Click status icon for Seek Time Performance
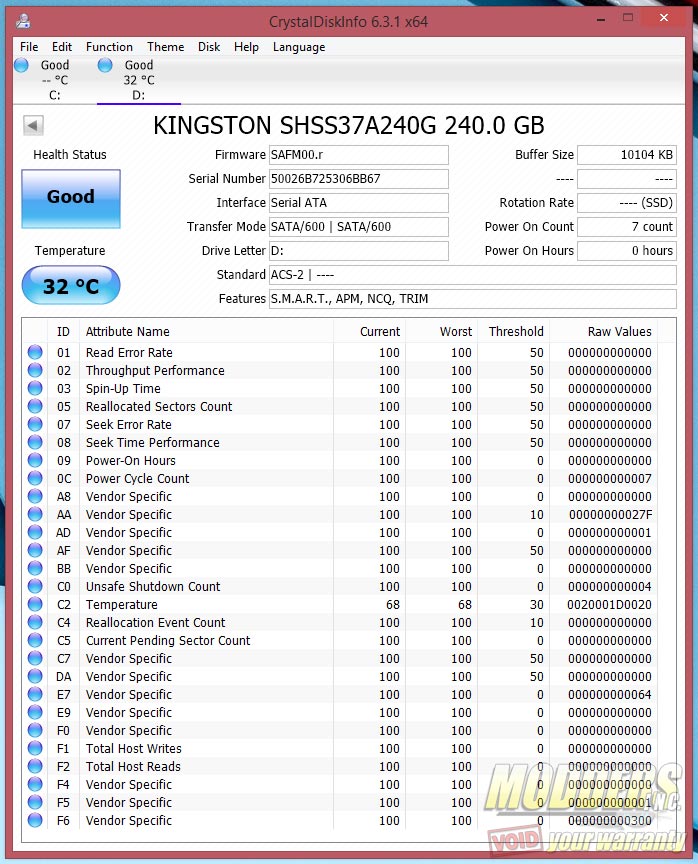 35,442
